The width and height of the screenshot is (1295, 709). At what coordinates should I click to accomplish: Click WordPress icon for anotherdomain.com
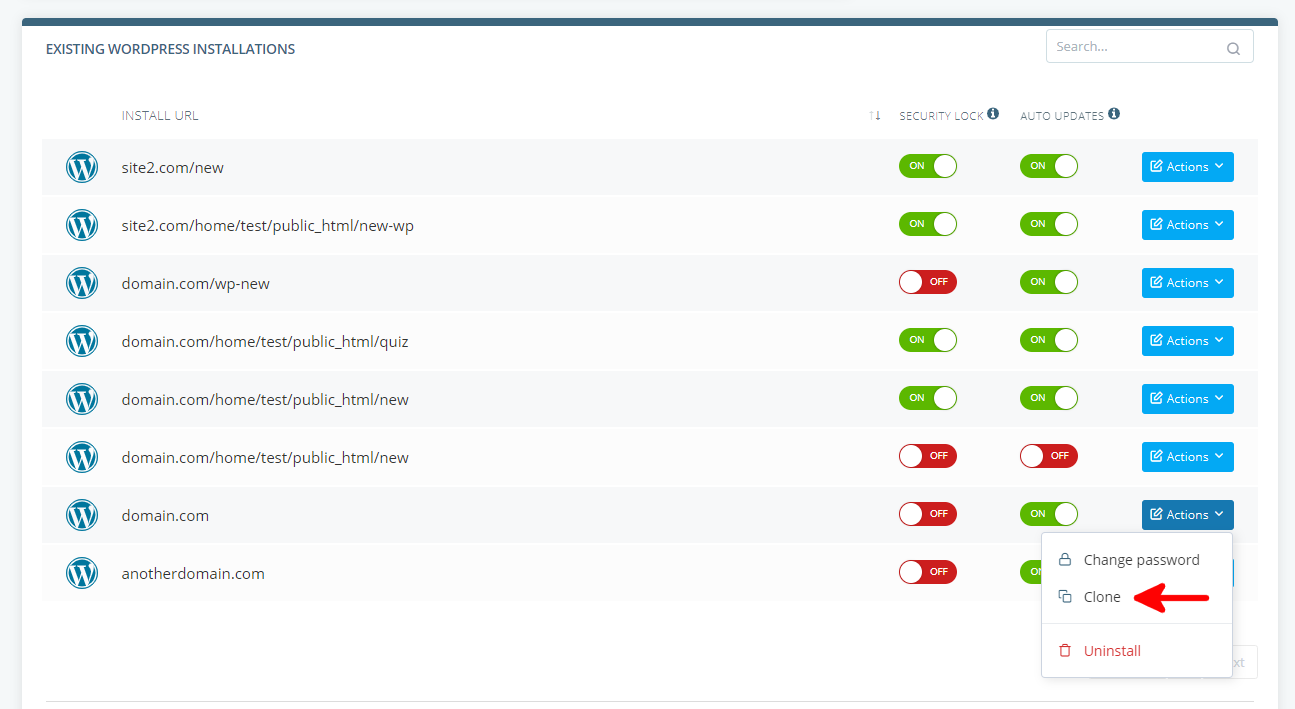(82, 573)
